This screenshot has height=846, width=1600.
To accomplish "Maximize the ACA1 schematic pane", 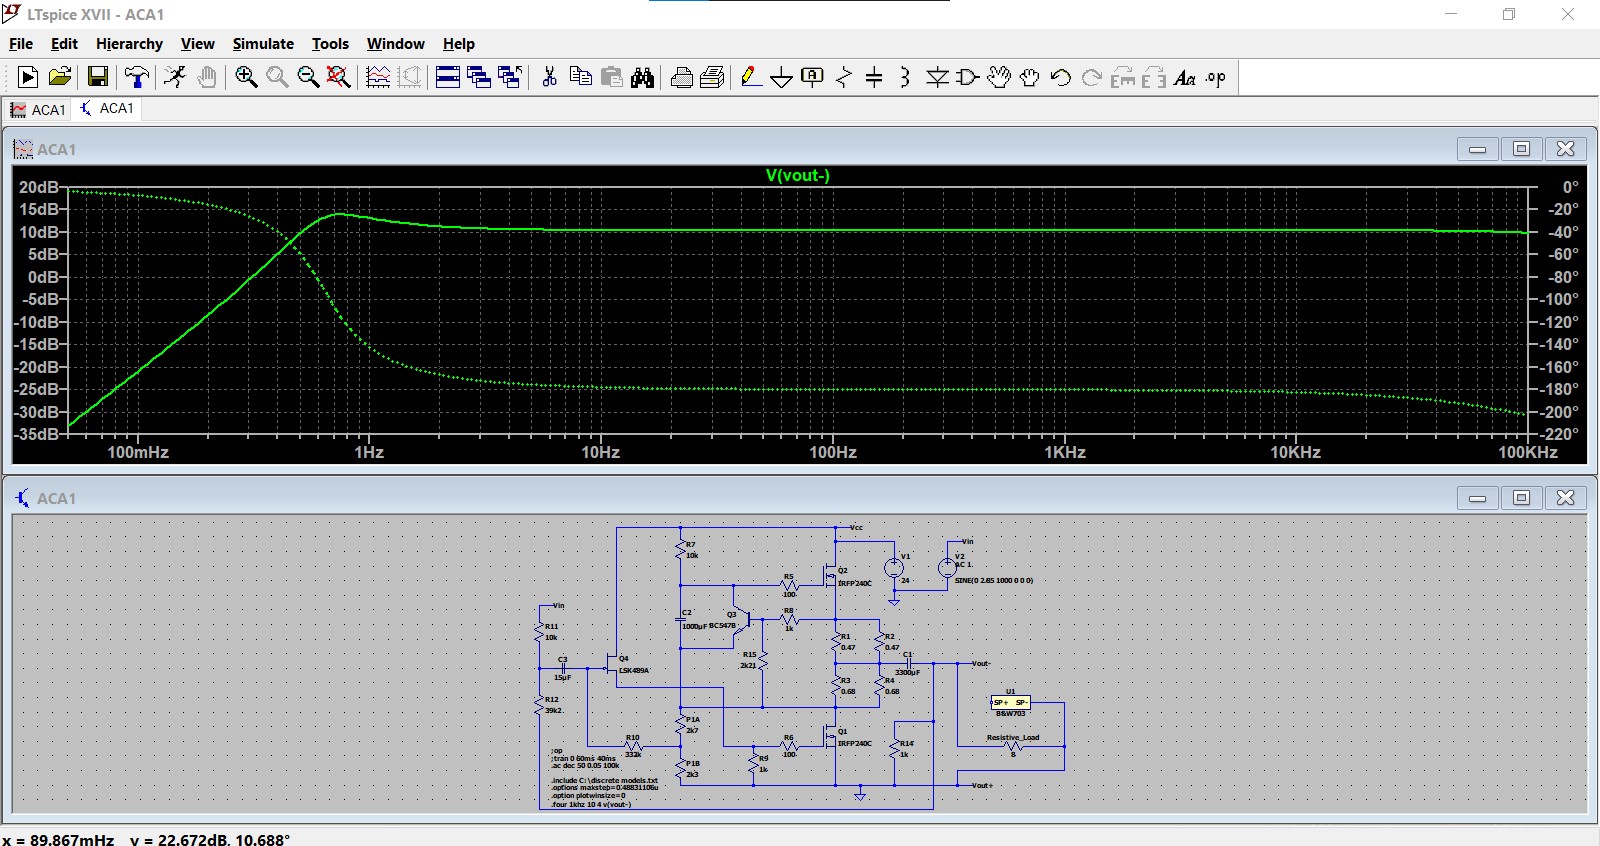I will [x=1521, y=498].
